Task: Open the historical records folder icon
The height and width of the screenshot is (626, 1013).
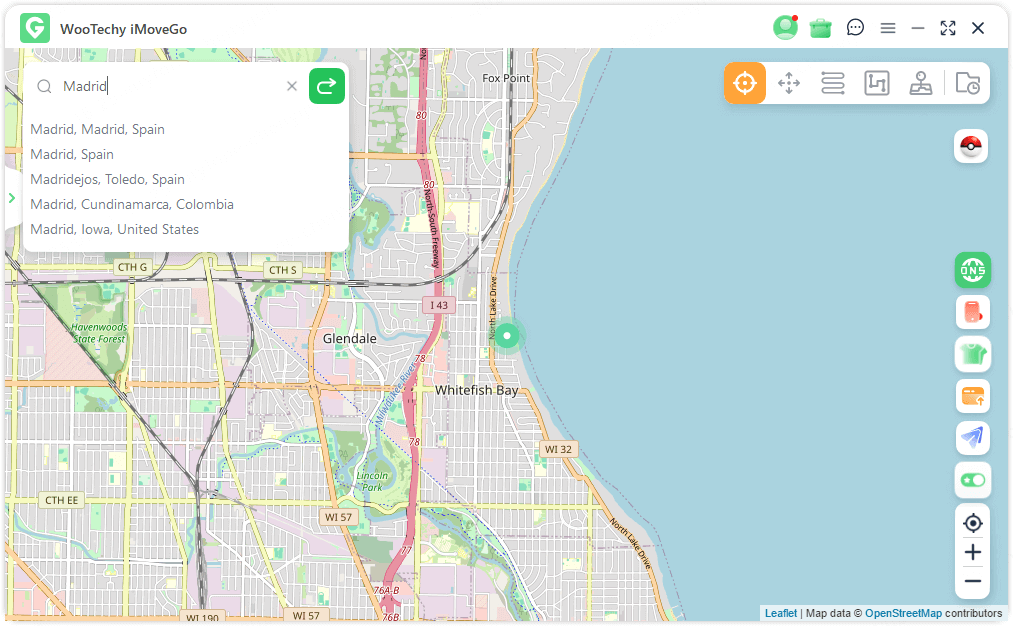Action: [x=967, y=83]
